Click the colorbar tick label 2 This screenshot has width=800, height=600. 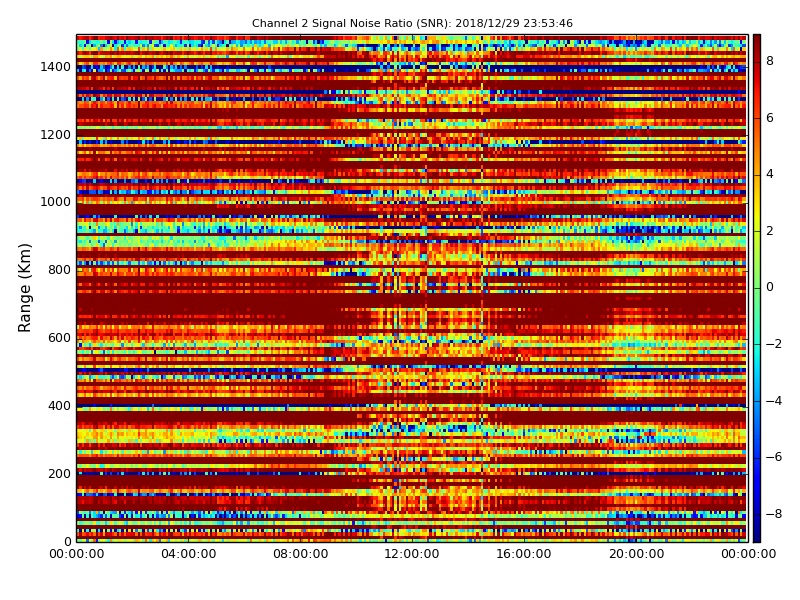tap(770, 231)
